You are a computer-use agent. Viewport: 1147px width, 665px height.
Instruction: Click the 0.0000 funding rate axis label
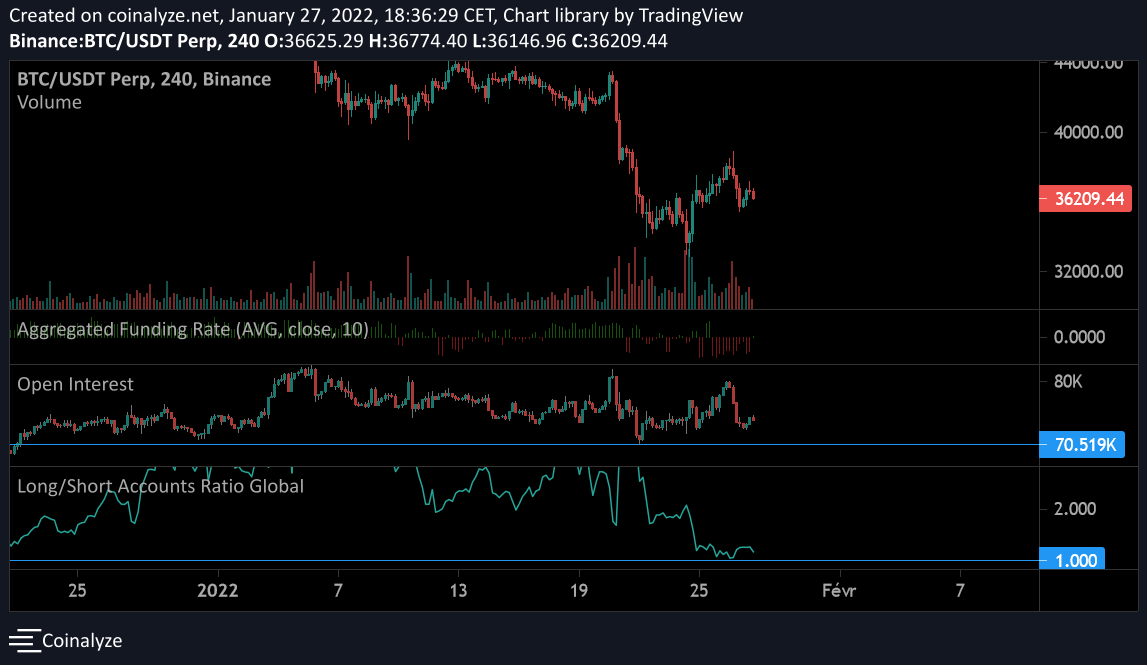point(1079,337)
